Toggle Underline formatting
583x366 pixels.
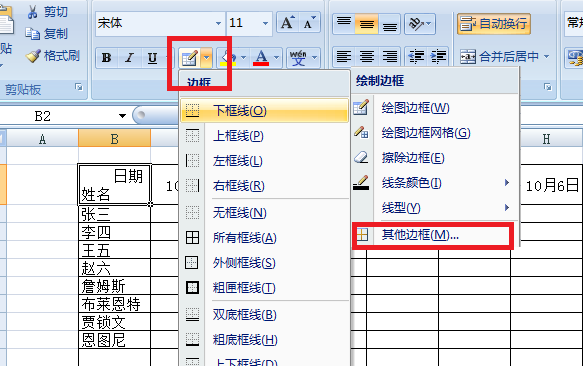pos(152,58)
